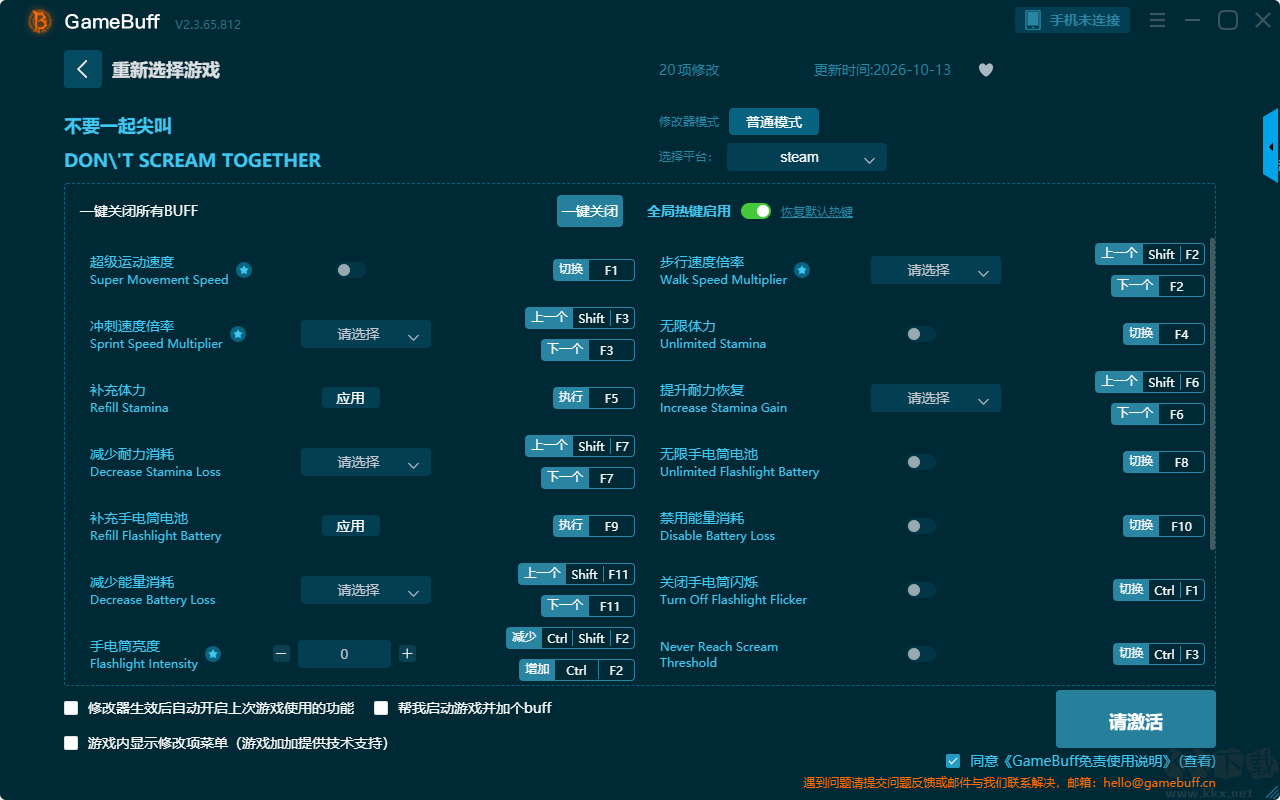
Task: Click the phone not connected icon button
Action: click(x=1073, y=20)
